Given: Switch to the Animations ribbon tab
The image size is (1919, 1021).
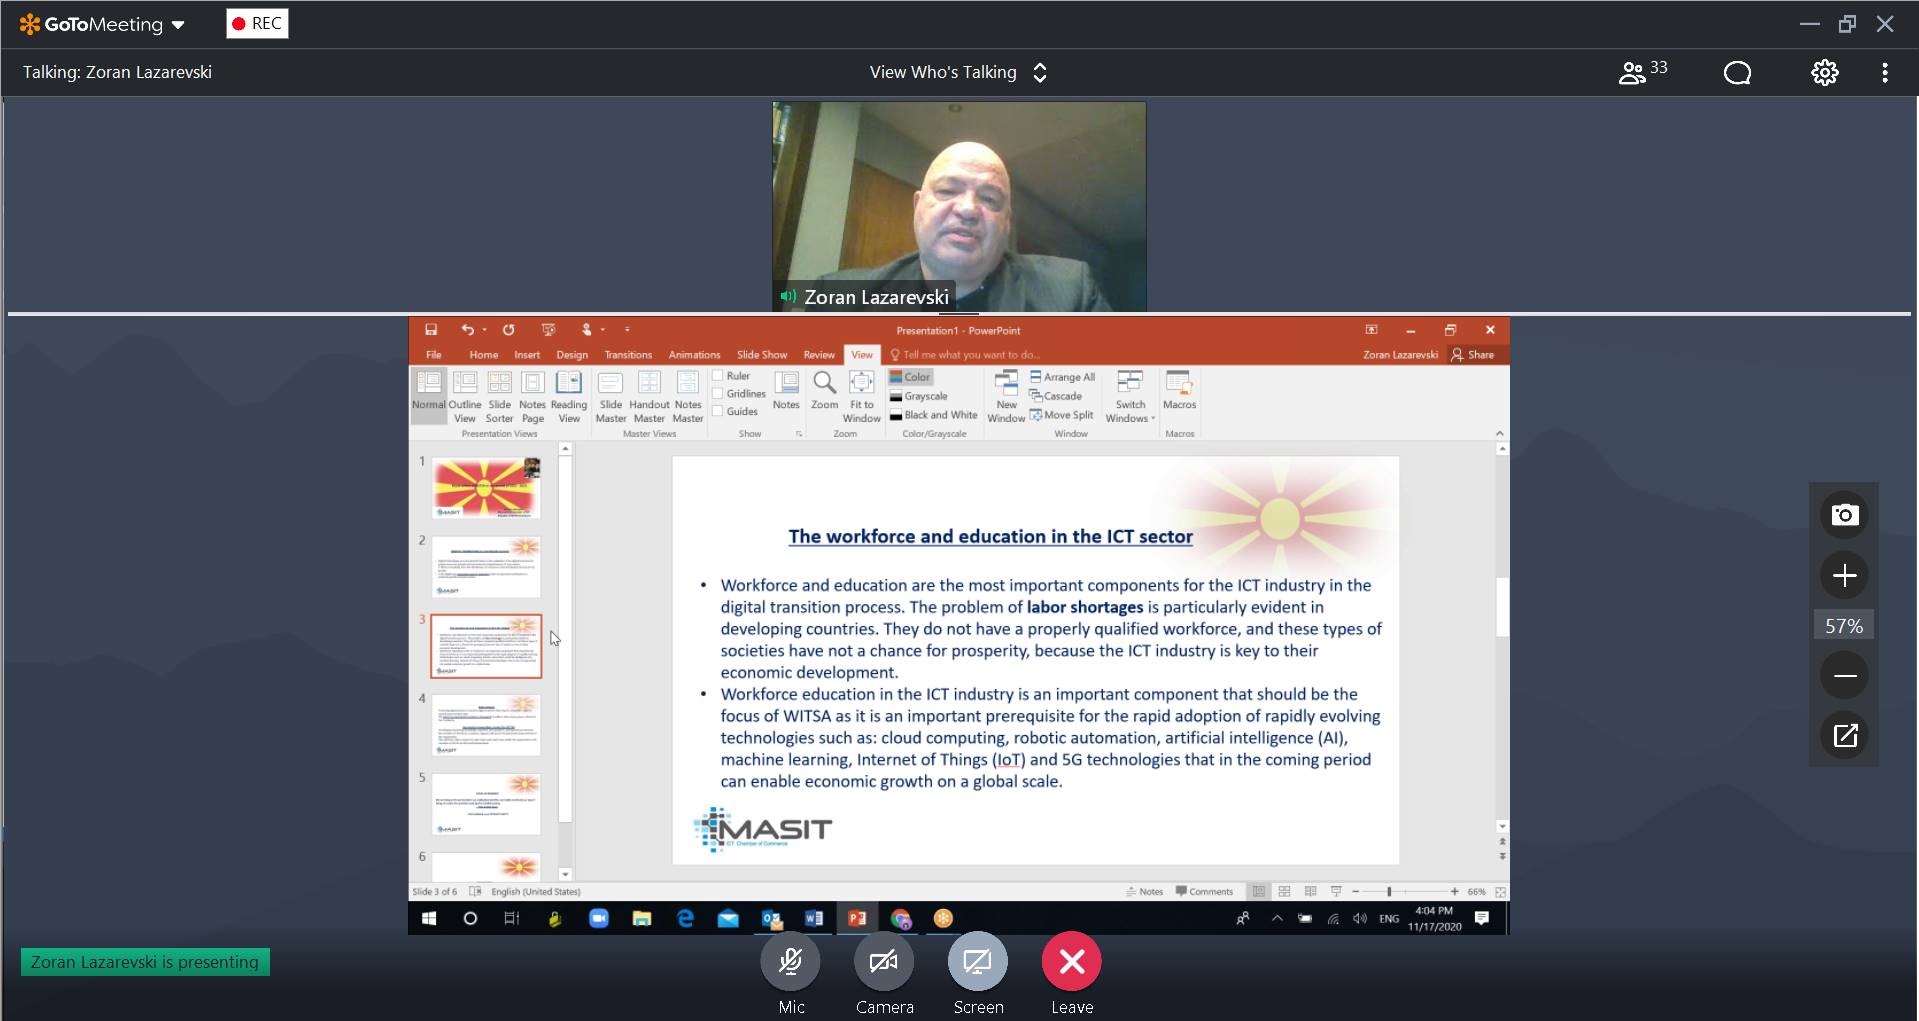Looking at the screenshot, I should (x=694, y=355).
